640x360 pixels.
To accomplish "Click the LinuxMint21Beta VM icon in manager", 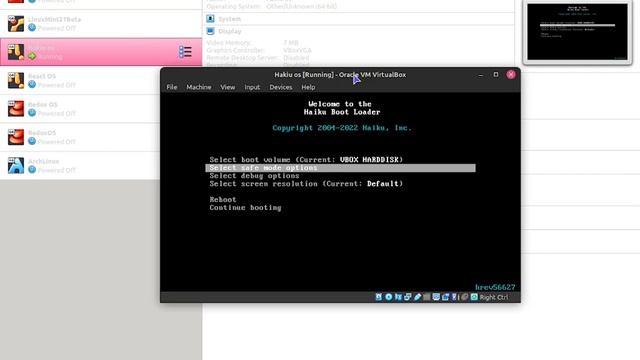I will [16, 23].
